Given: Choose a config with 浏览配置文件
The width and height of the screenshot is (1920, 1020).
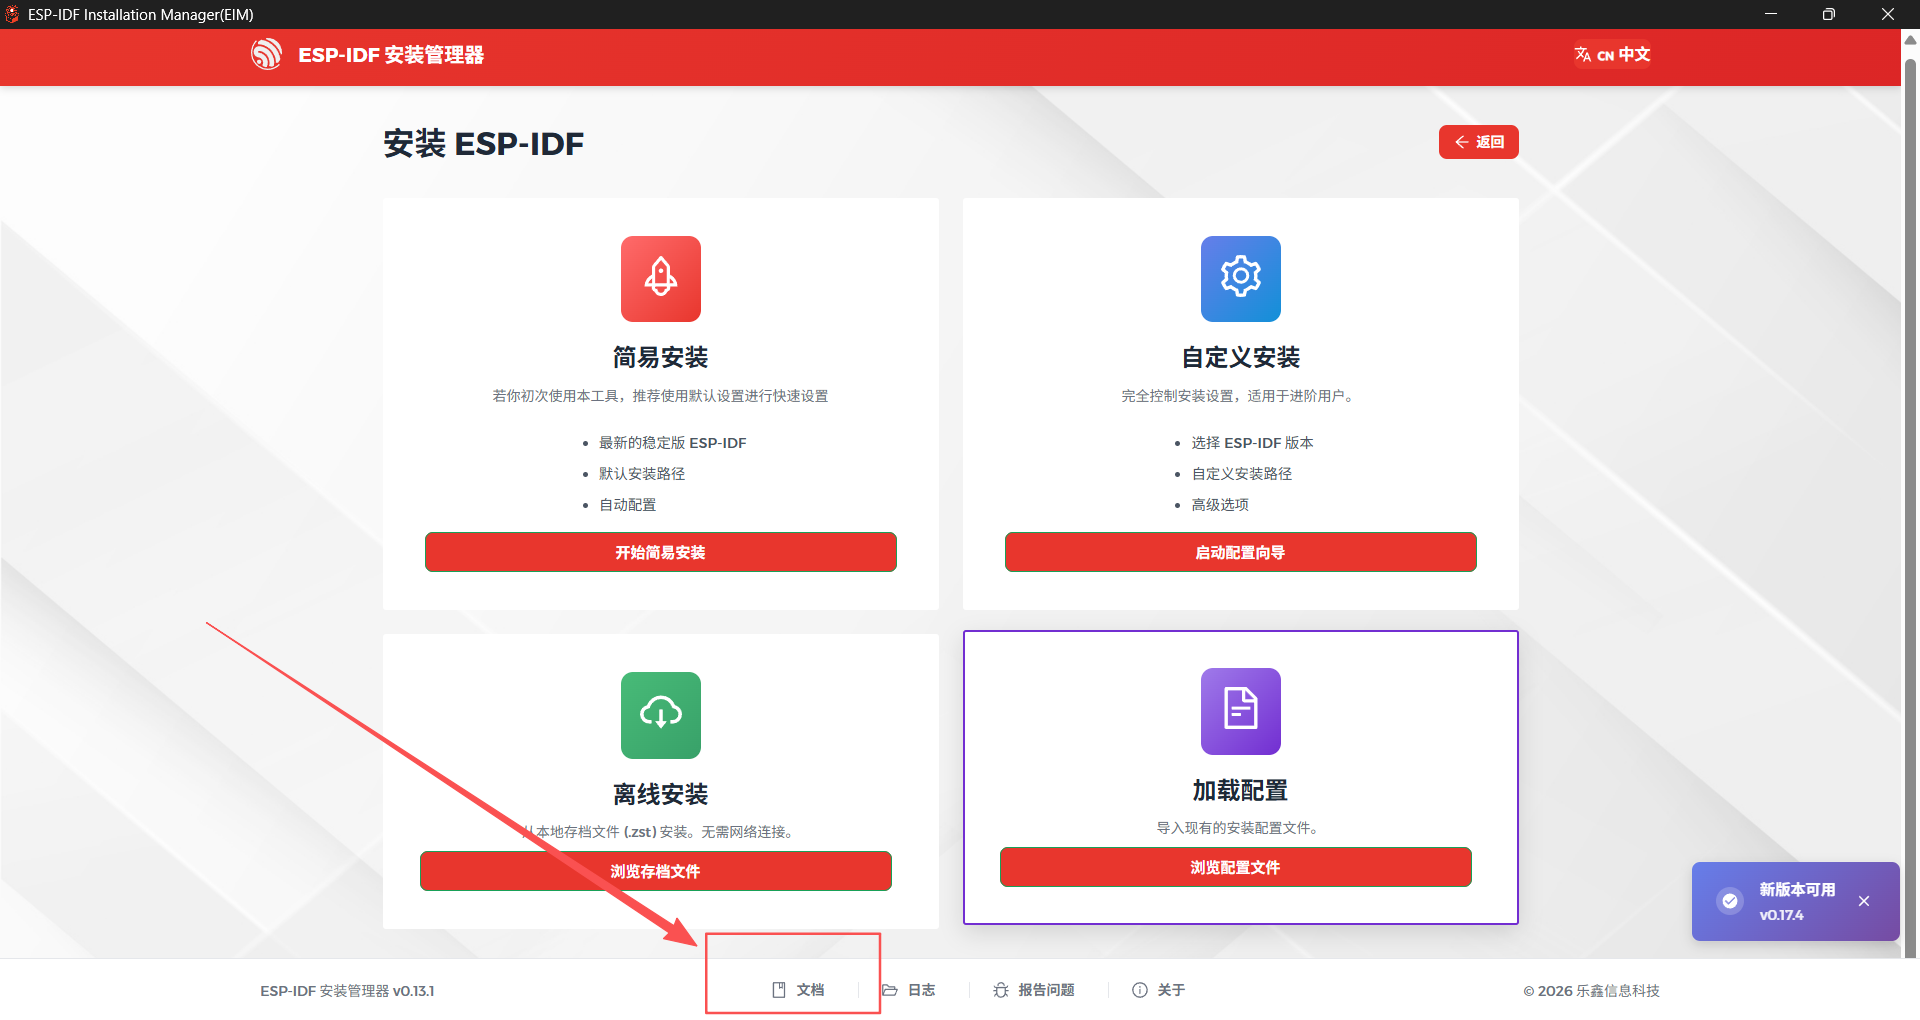Looking at the screenshot, I should (x=1236, y=867).
